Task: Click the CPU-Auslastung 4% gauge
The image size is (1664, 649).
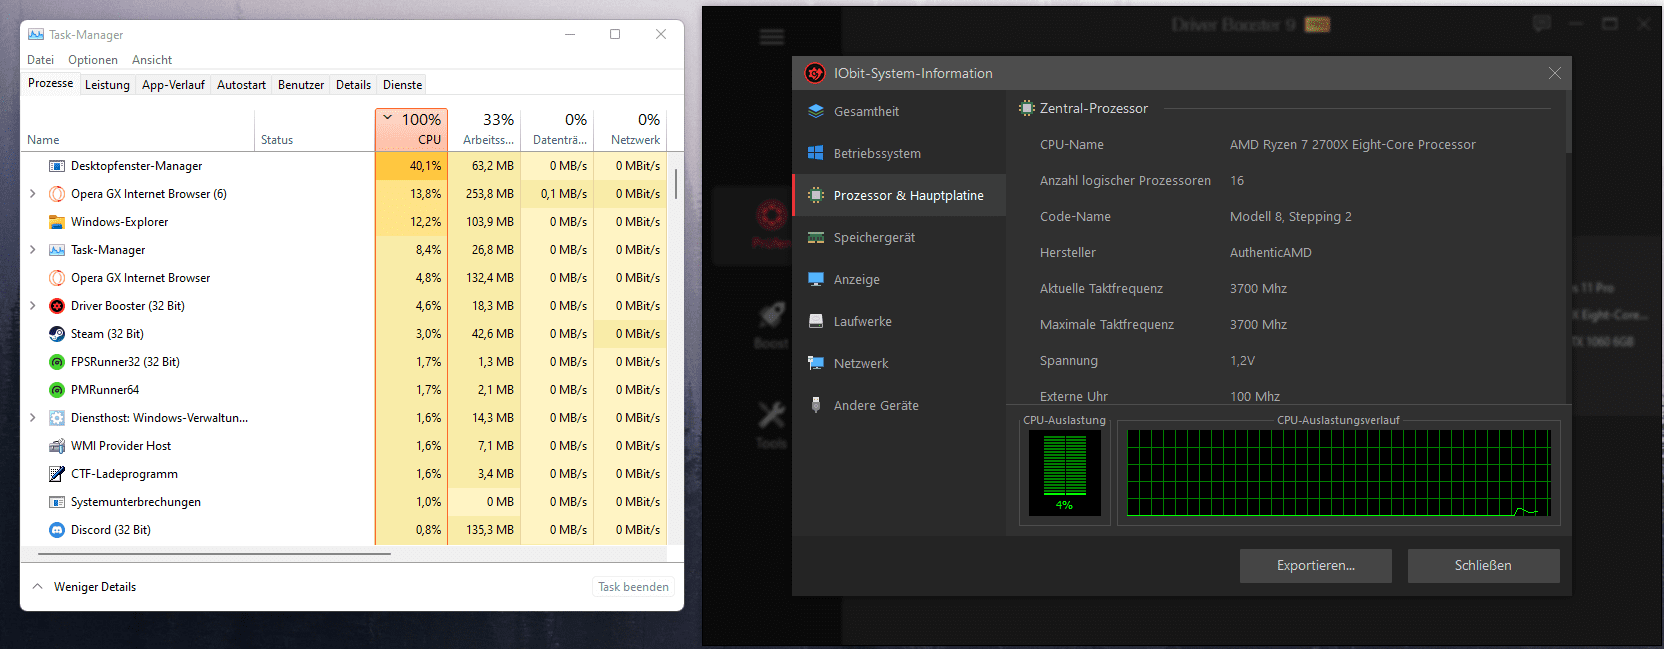Action: pyautogui.click(x=1065, y=474)
